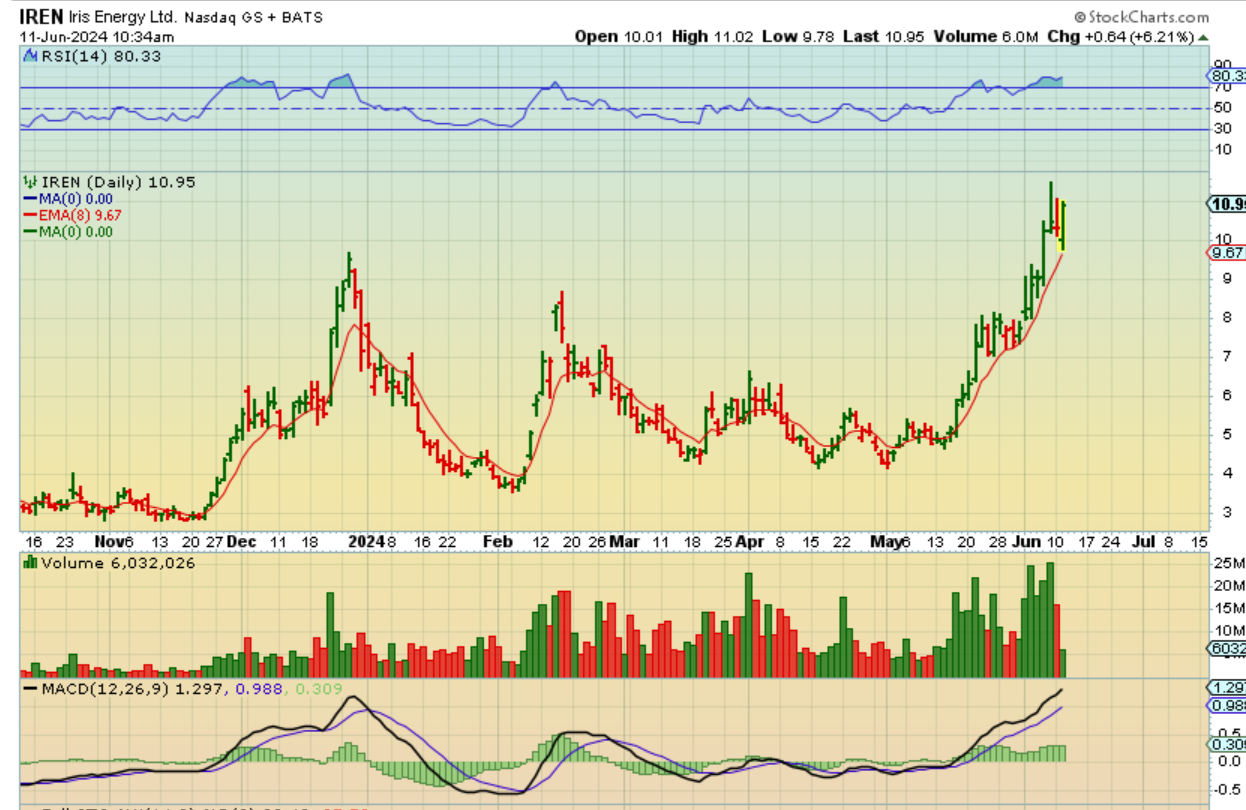Click the StockCharts.com copyright watermark
Image resolution: width=1246 pixels, height=810 pixels.
point(1141,17)
